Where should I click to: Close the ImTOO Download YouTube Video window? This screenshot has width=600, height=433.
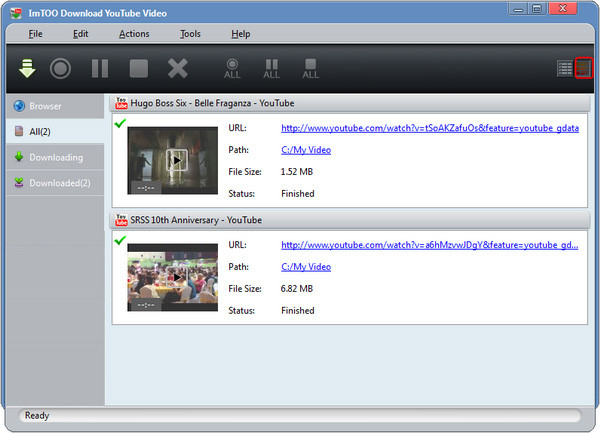click(562, 8)
